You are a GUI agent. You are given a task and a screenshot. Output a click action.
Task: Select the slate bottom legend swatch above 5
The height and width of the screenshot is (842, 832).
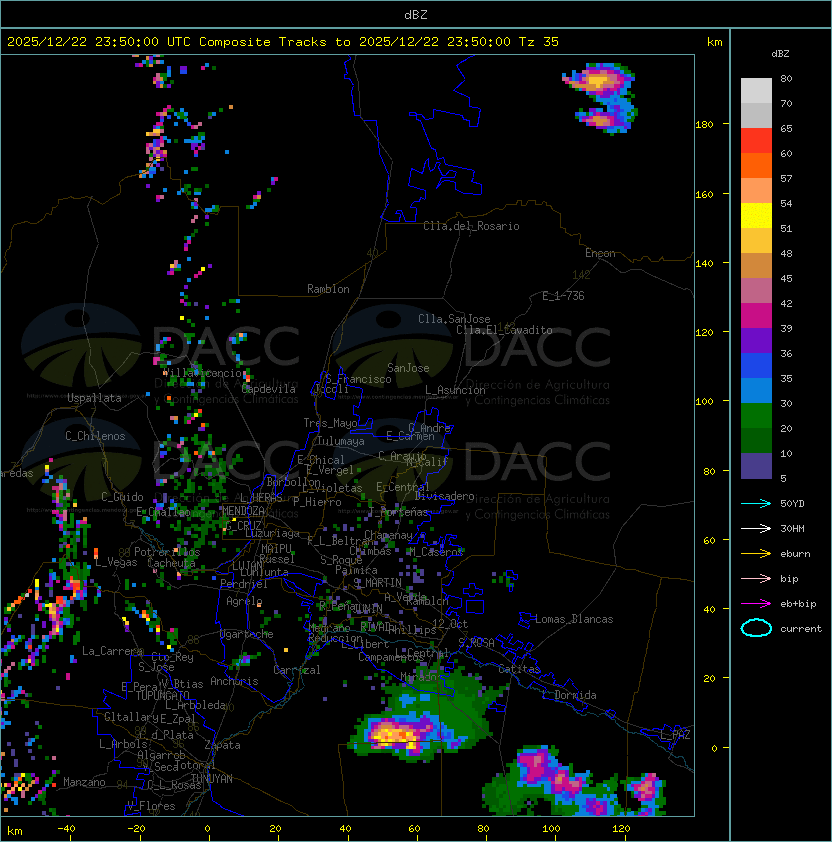(x=756, y=466)
